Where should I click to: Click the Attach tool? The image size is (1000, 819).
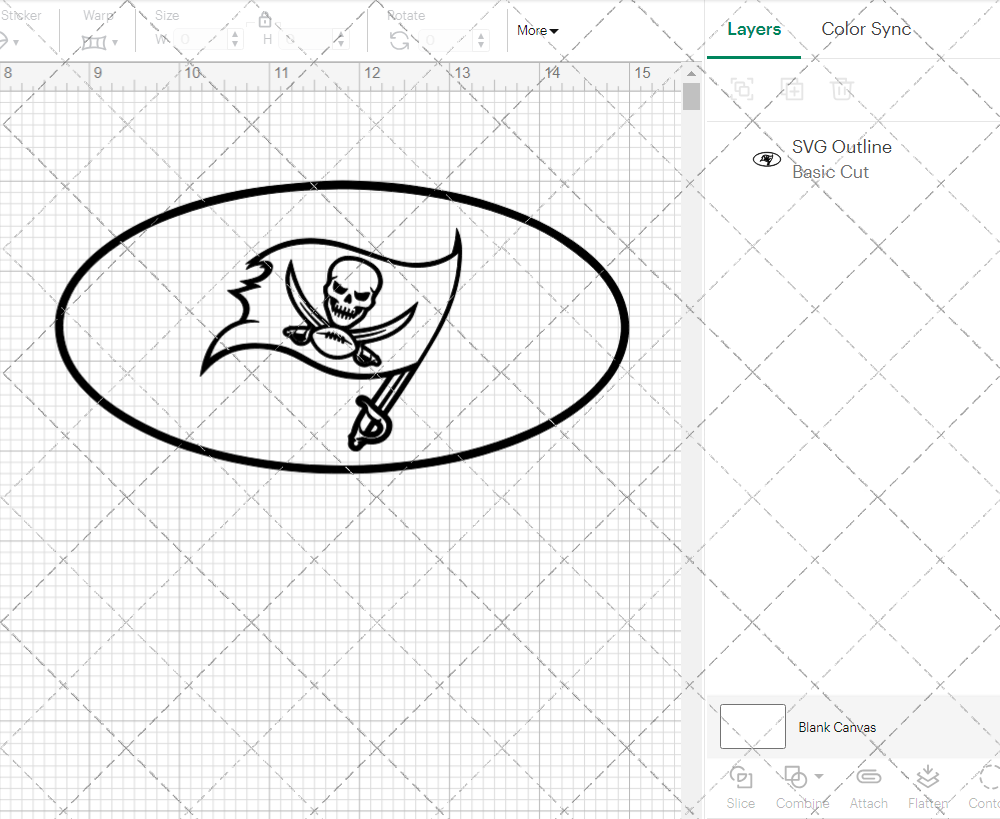pyautogui.click(x=868, y=788)
